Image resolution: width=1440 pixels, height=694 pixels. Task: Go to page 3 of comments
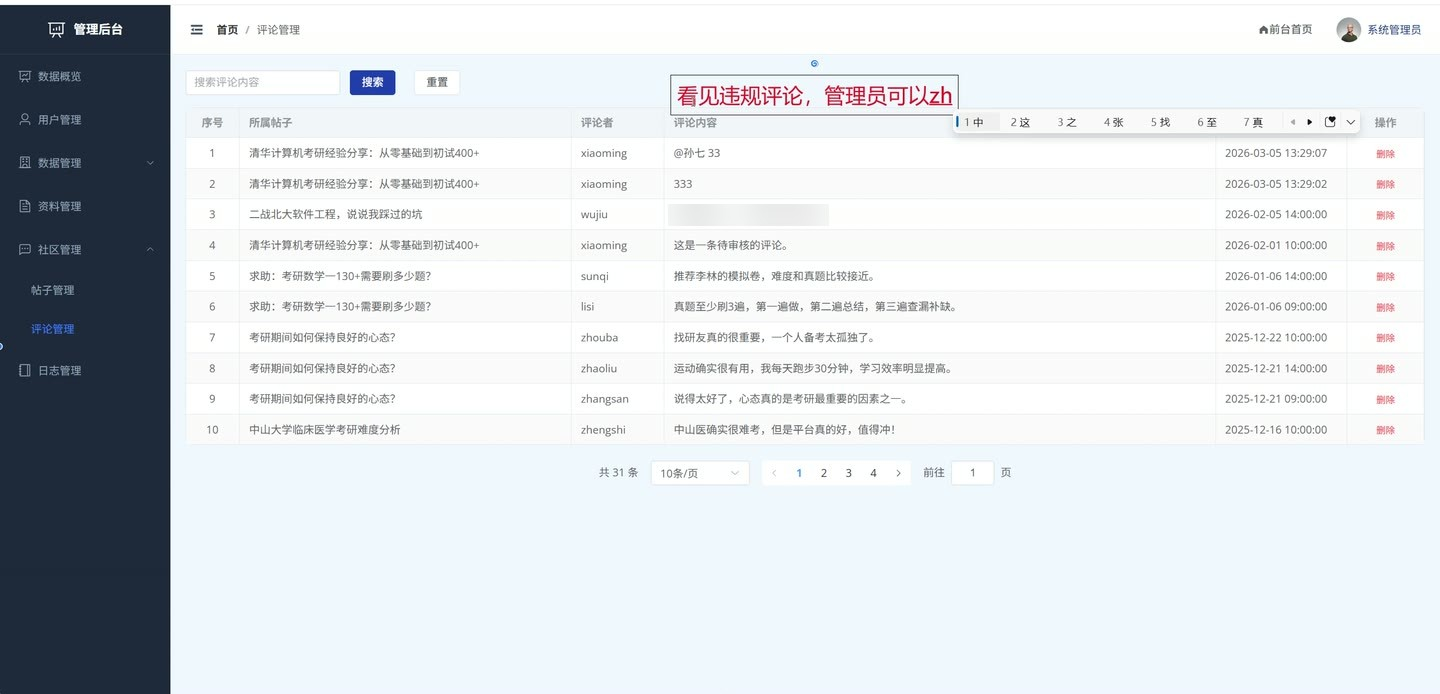coord(849,473)
